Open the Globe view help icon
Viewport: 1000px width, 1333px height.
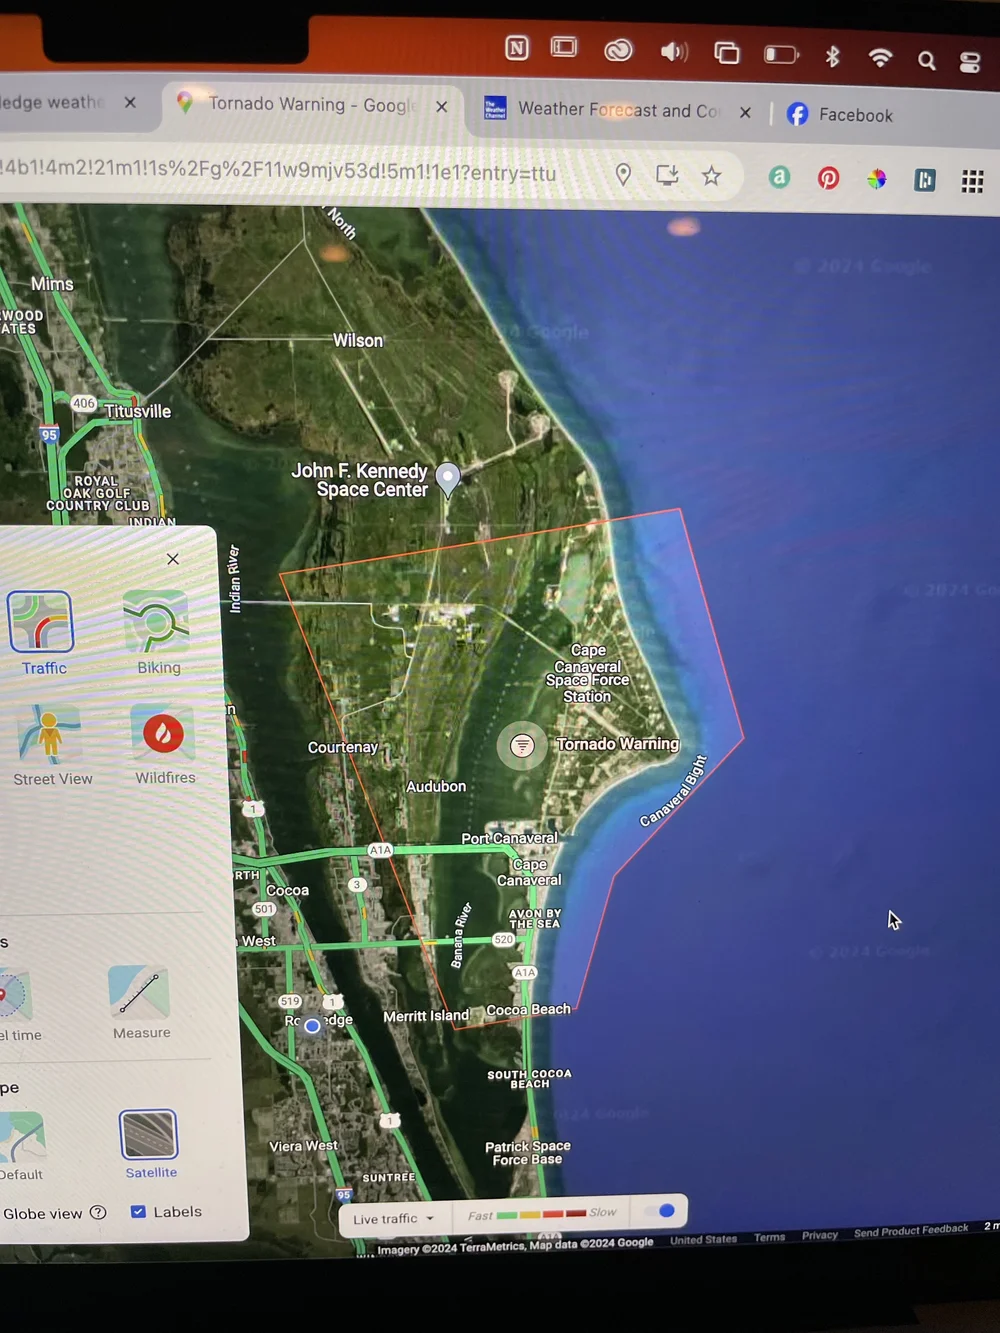pyautogui.click(x=98, y=1212)
